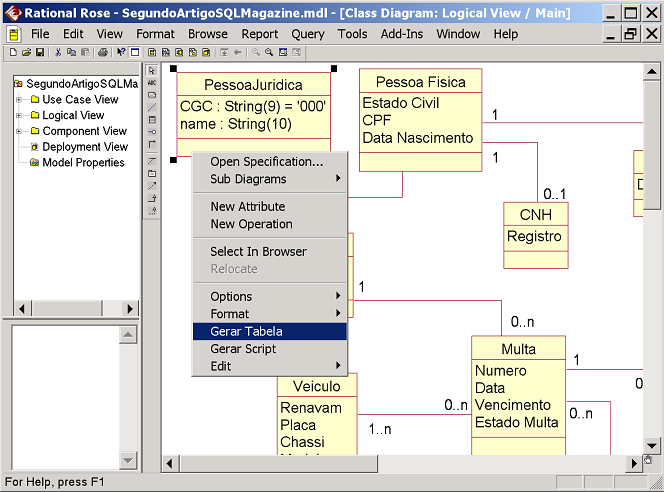Click the Cut scissors icon
This screenshot has height=492, width=664.
pyautogui.click(x=58, y=53)
